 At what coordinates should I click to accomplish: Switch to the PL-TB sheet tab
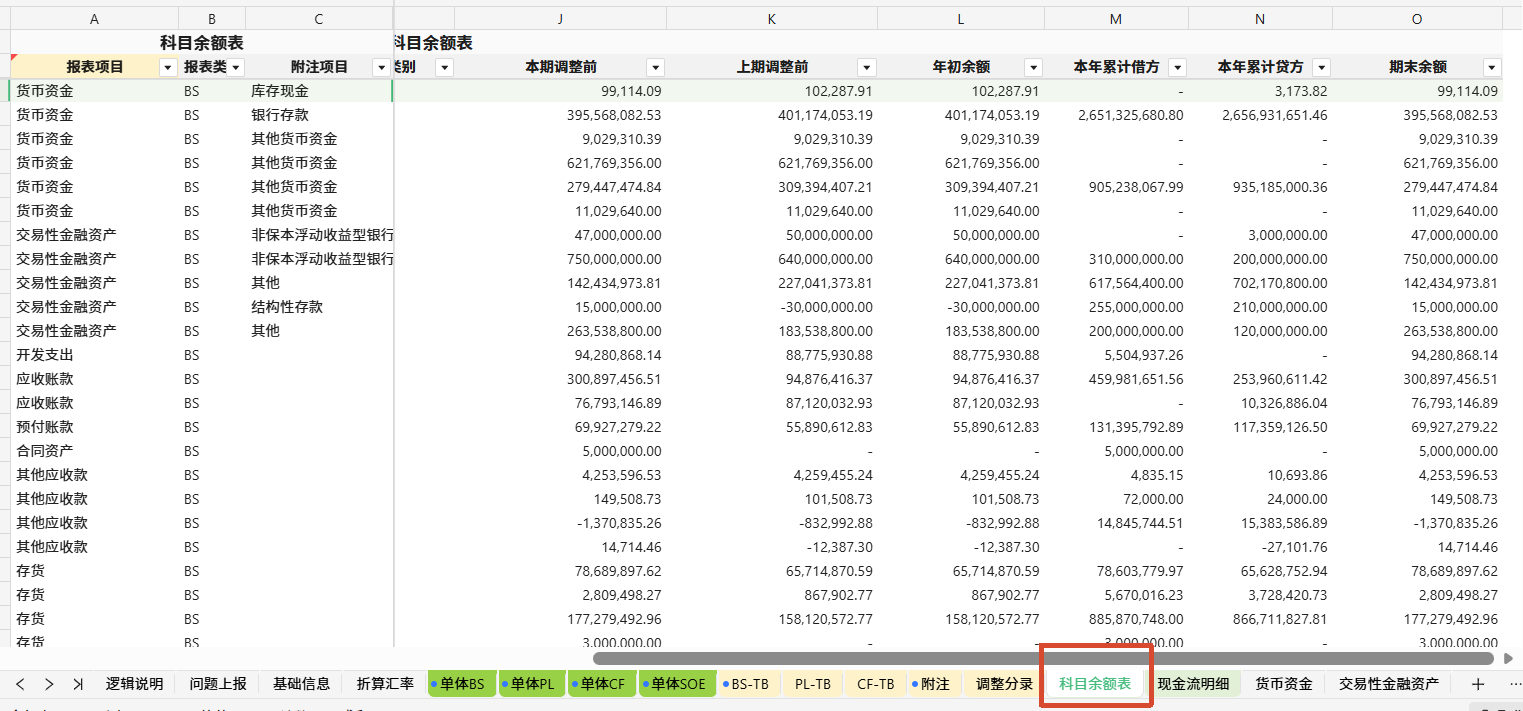coord(813,684)
